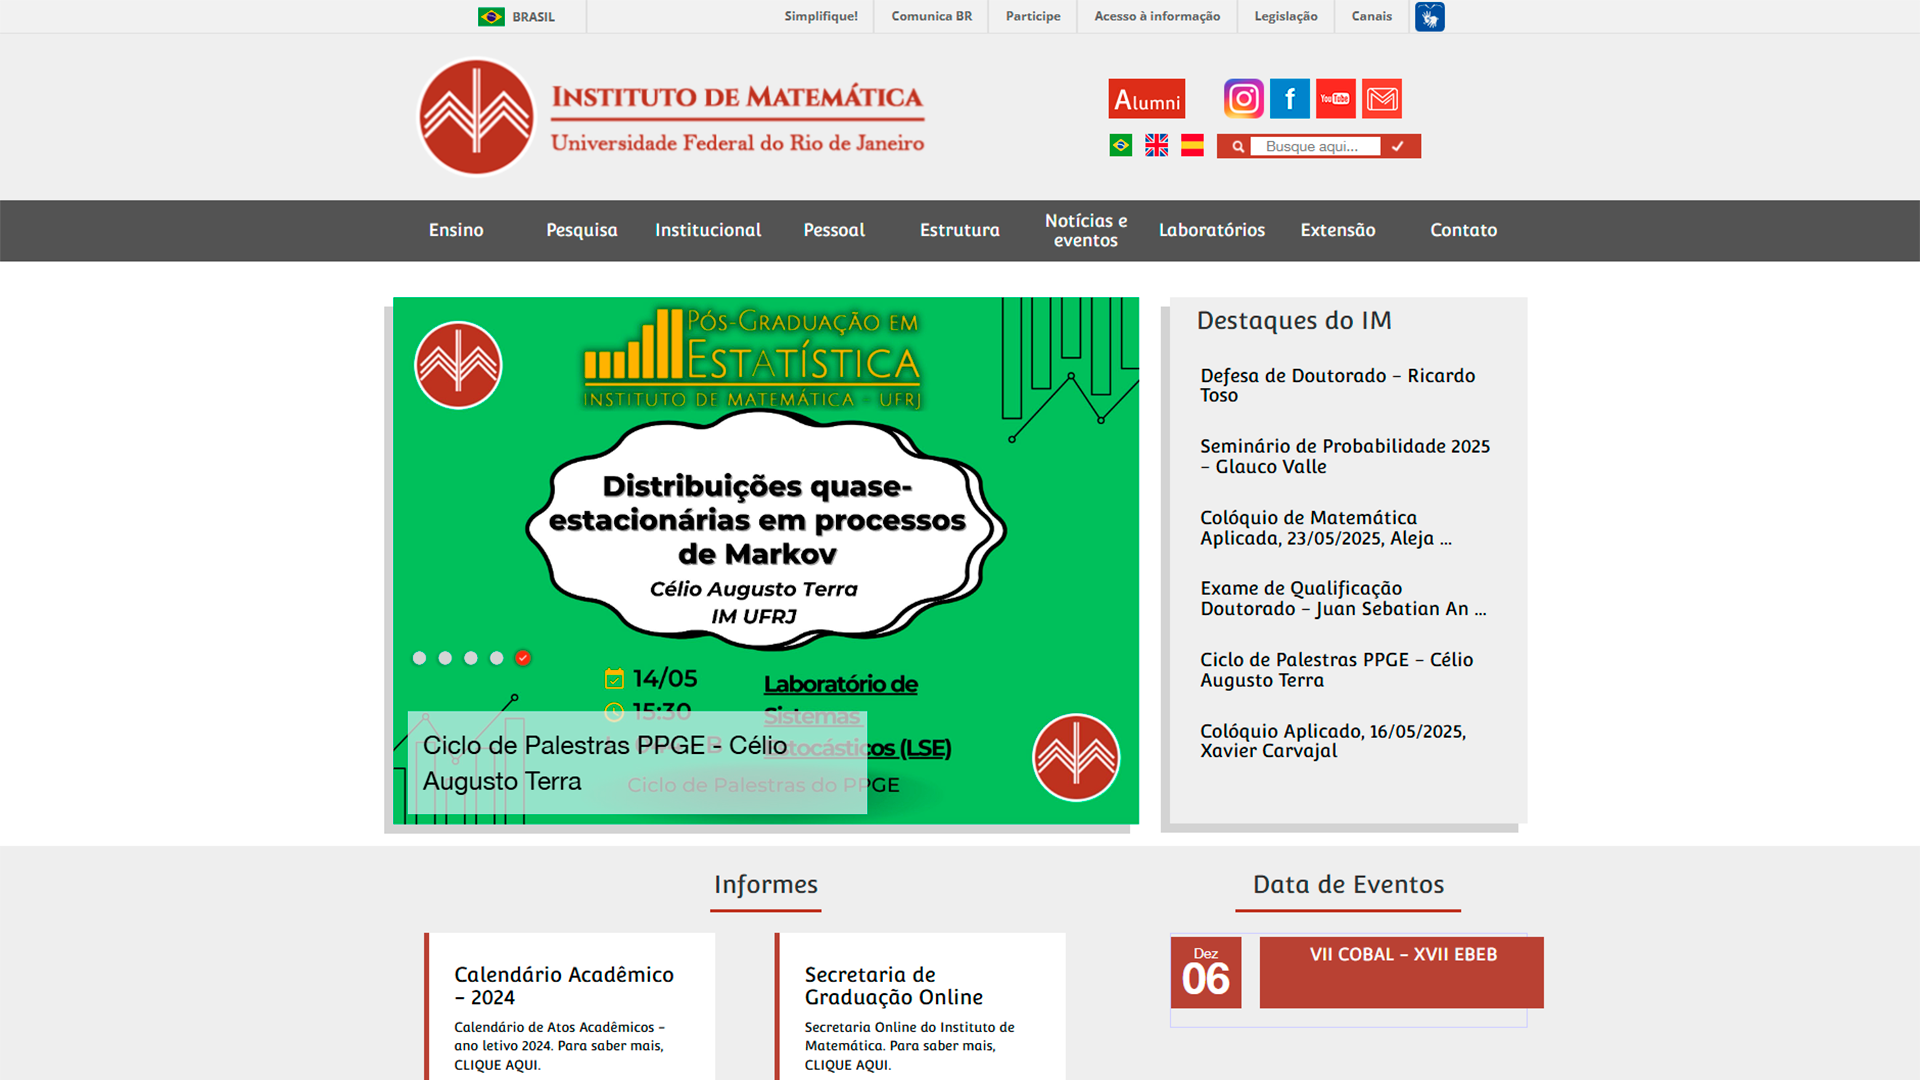Screen dimensions: 1920x1080
Task: Click the search magnifier icon
Action: (1237, 146)
